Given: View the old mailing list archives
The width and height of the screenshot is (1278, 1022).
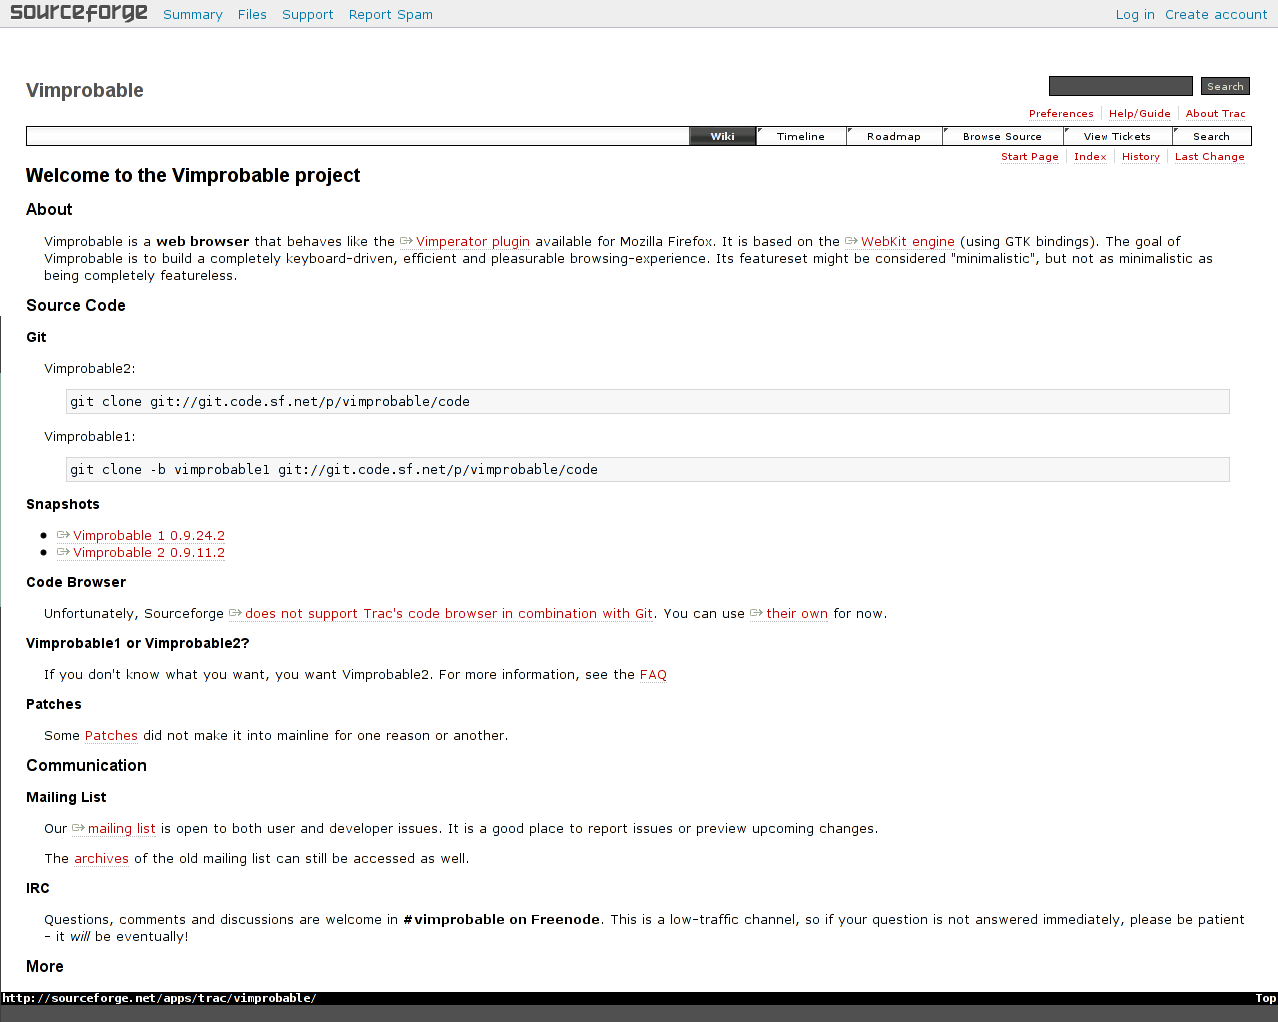Looking at the screenshot, I should coord(101,858).
